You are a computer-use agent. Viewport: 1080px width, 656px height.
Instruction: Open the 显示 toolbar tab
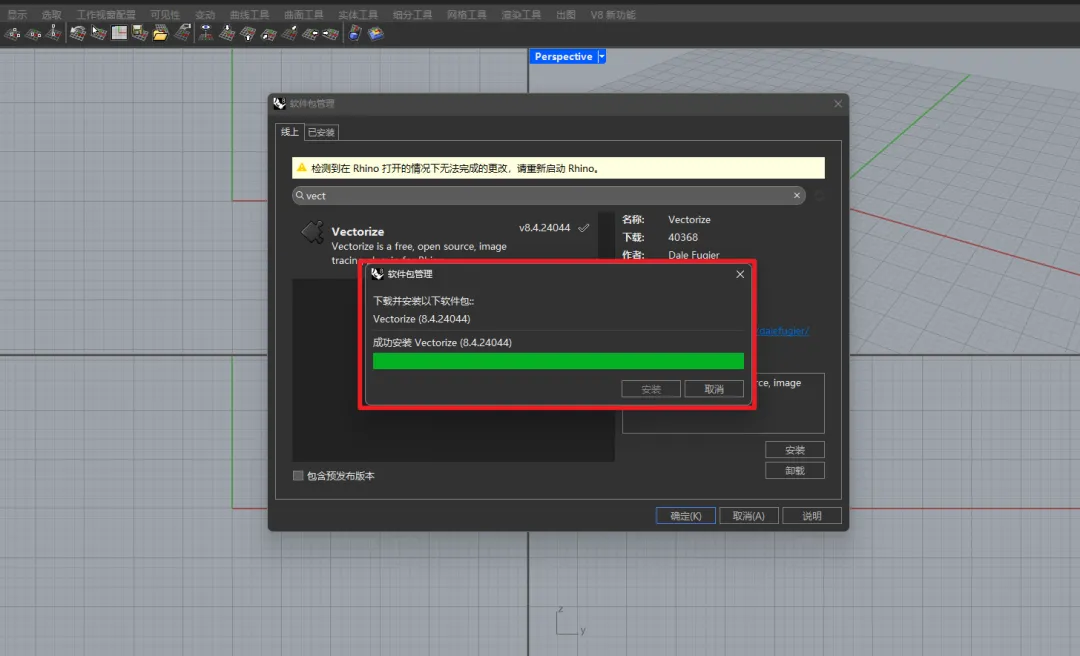17,14
